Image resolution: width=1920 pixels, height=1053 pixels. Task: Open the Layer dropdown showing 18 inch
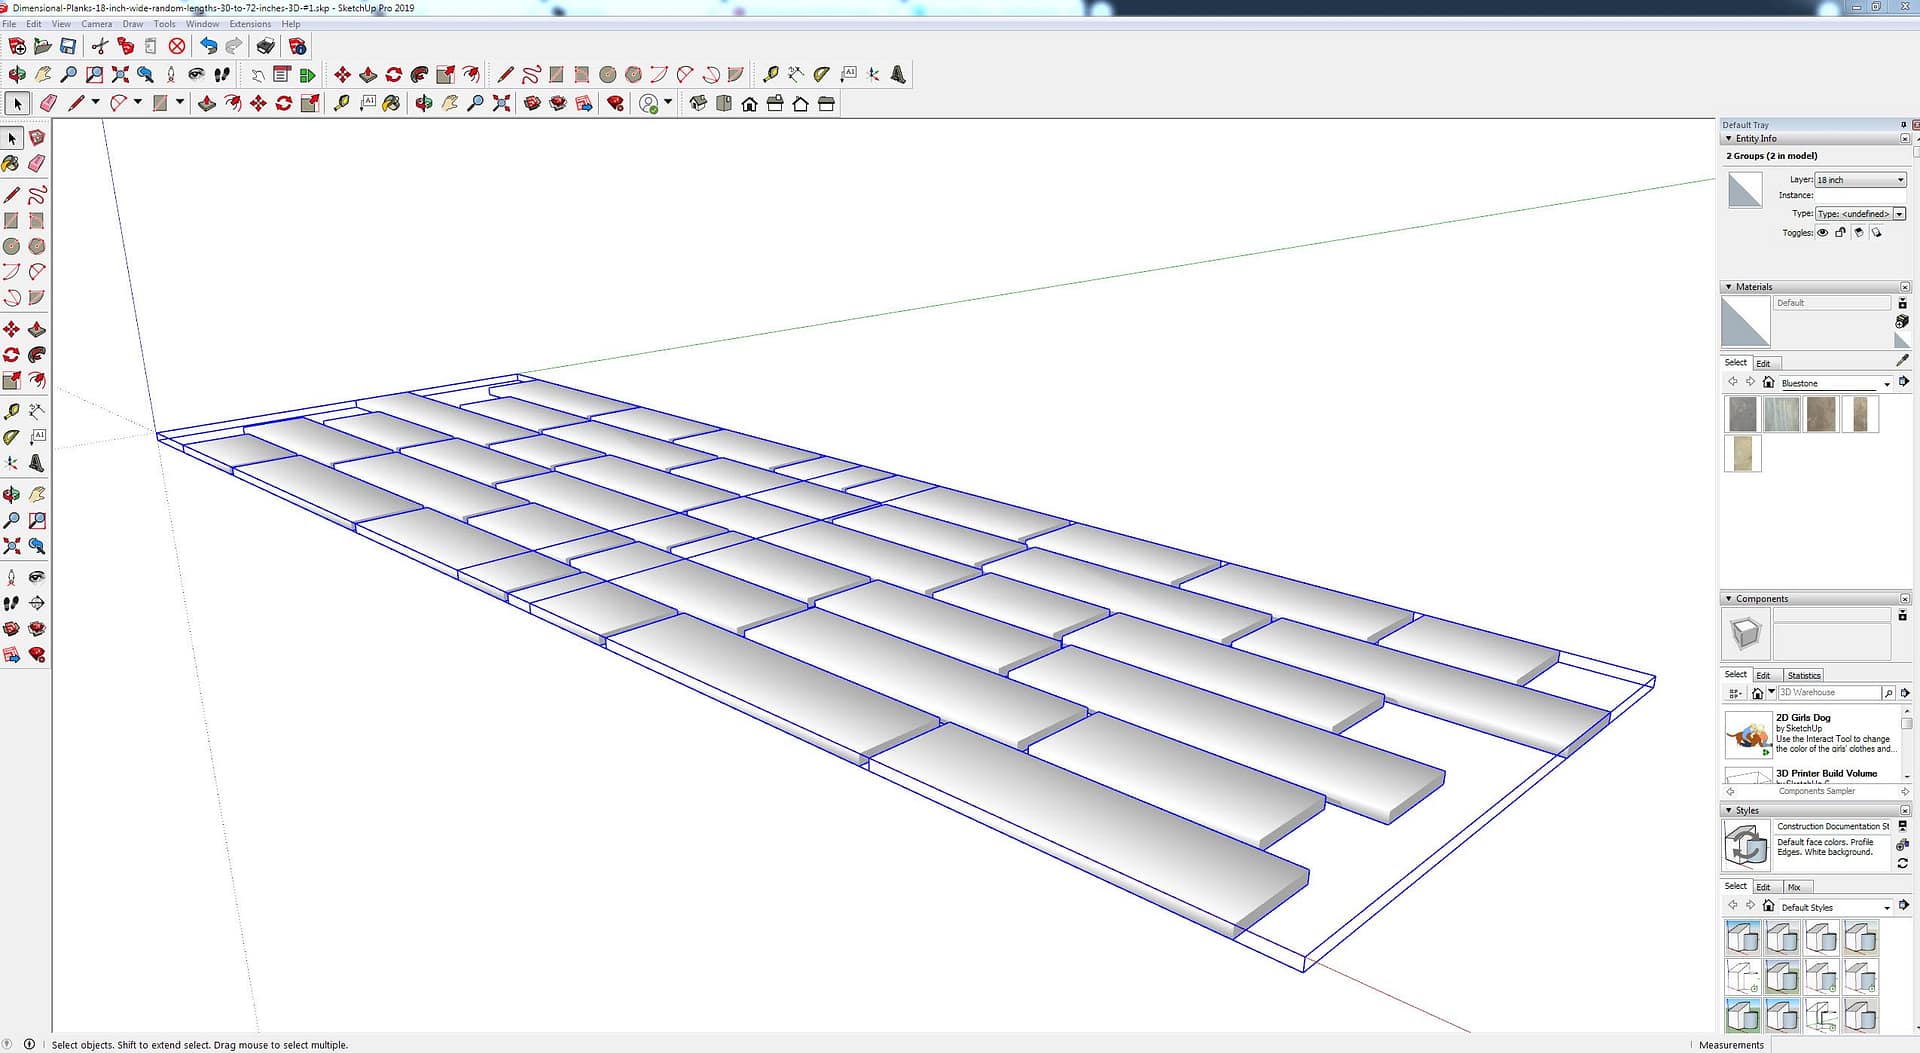point(1860,180)
